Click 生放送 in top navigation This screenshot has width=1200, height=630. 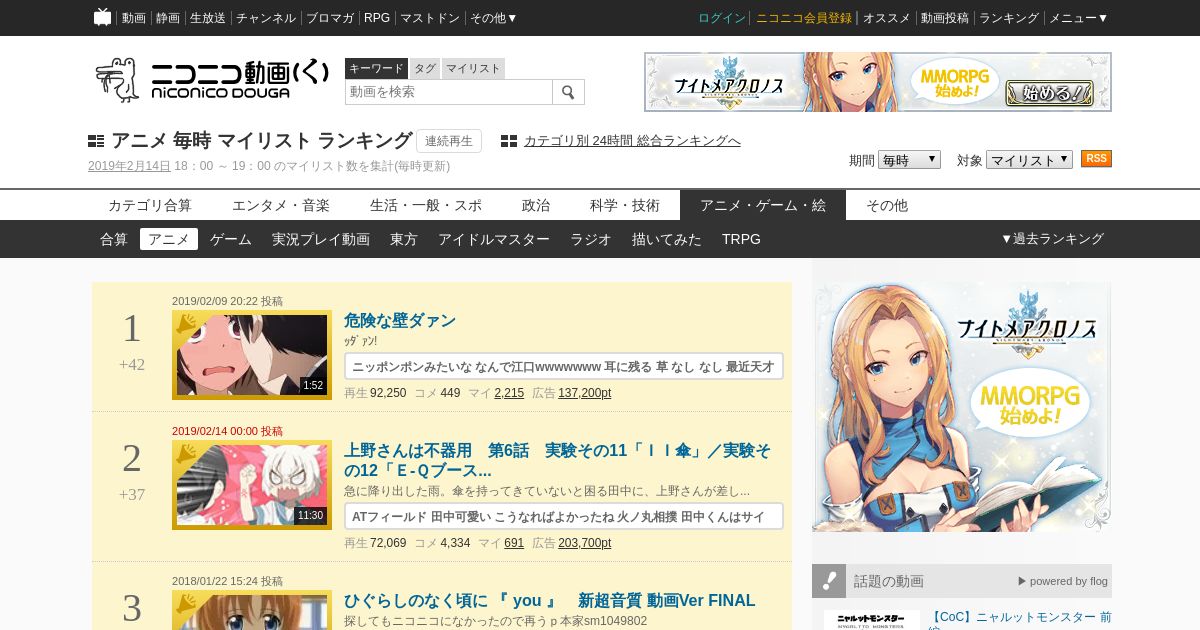tap(208, 18)
